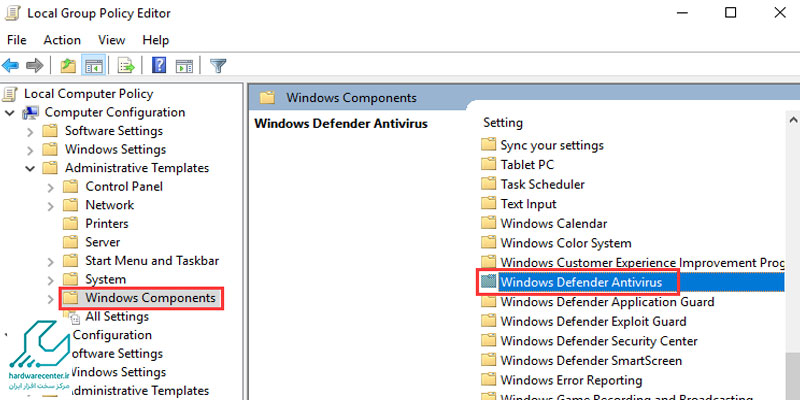Click the Setting column header
This screenshot has width=800, height=400.
(x=503, y=122)
